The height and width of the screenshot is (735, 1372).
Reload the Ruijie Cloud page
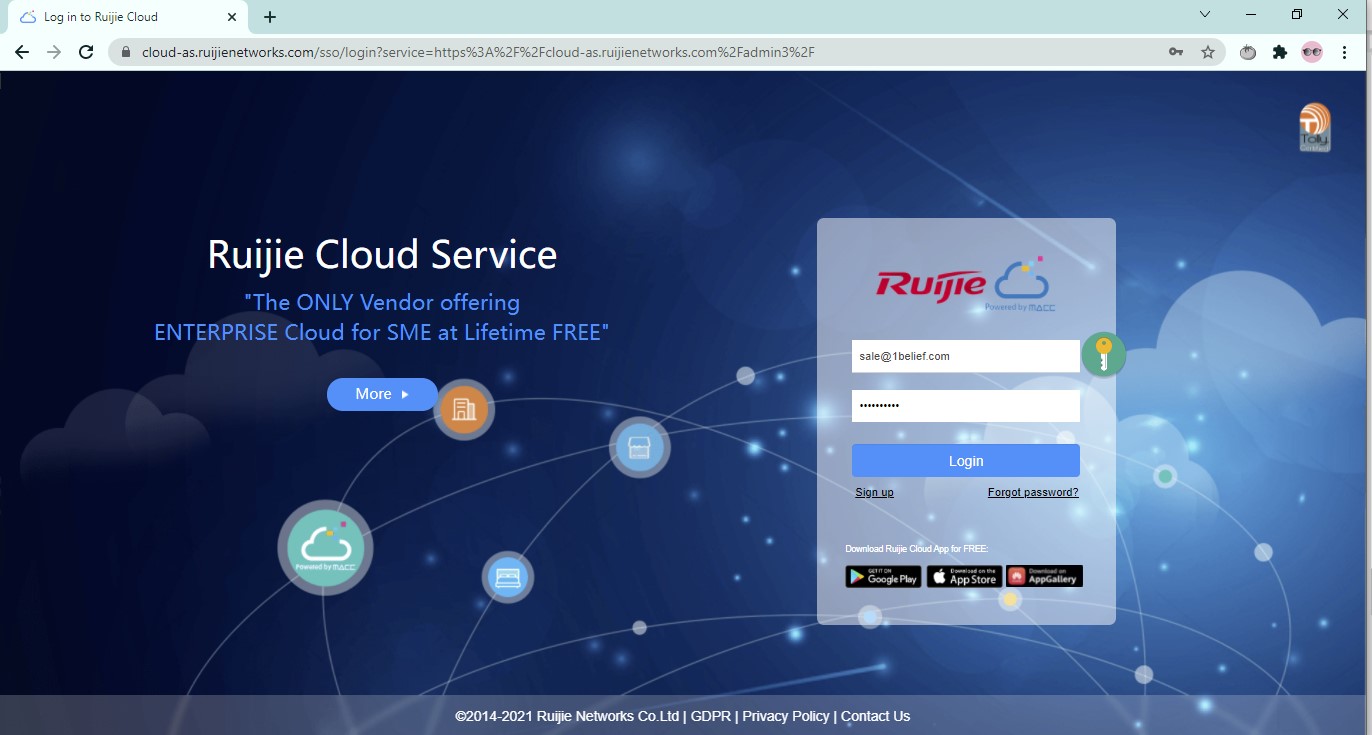click(x=86, y=52)
